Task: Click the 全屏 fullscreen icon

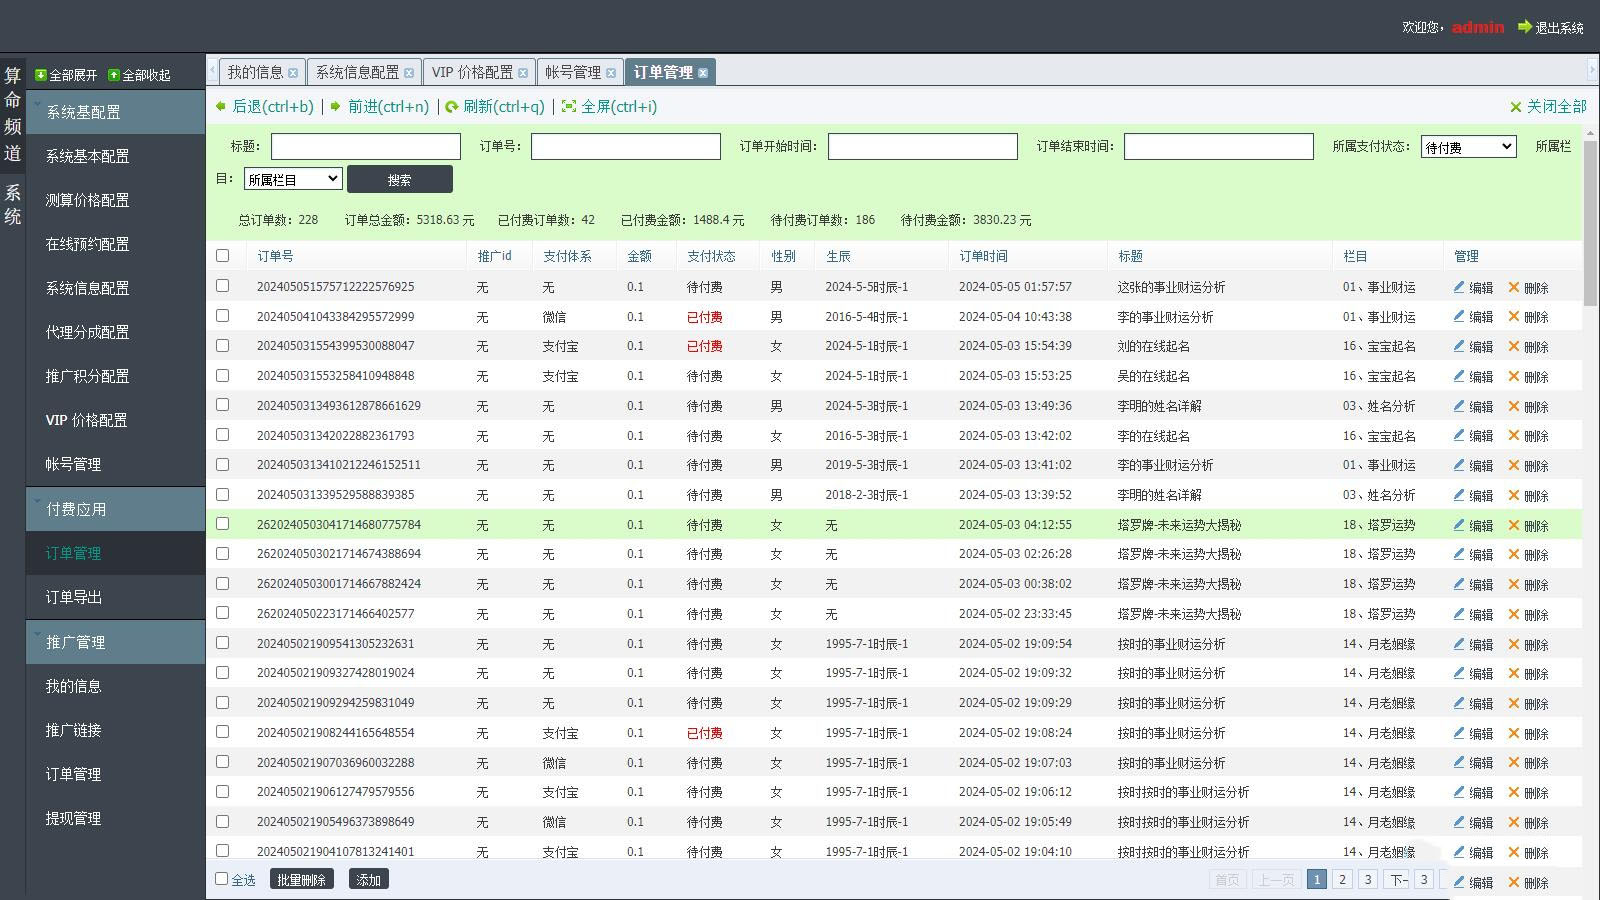Action: 568,106
